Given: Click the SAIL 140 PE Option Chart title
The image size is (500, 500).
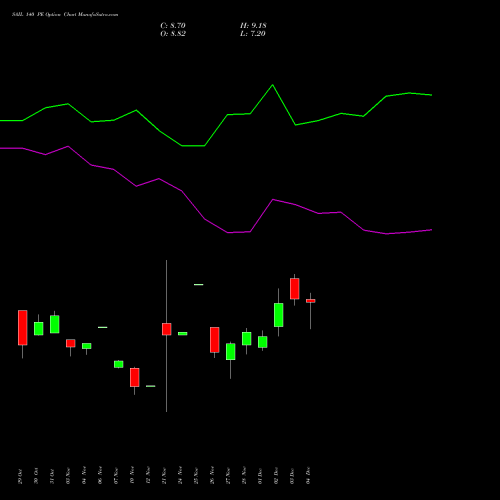Looking at the screenshot, I should coord(65,15).
